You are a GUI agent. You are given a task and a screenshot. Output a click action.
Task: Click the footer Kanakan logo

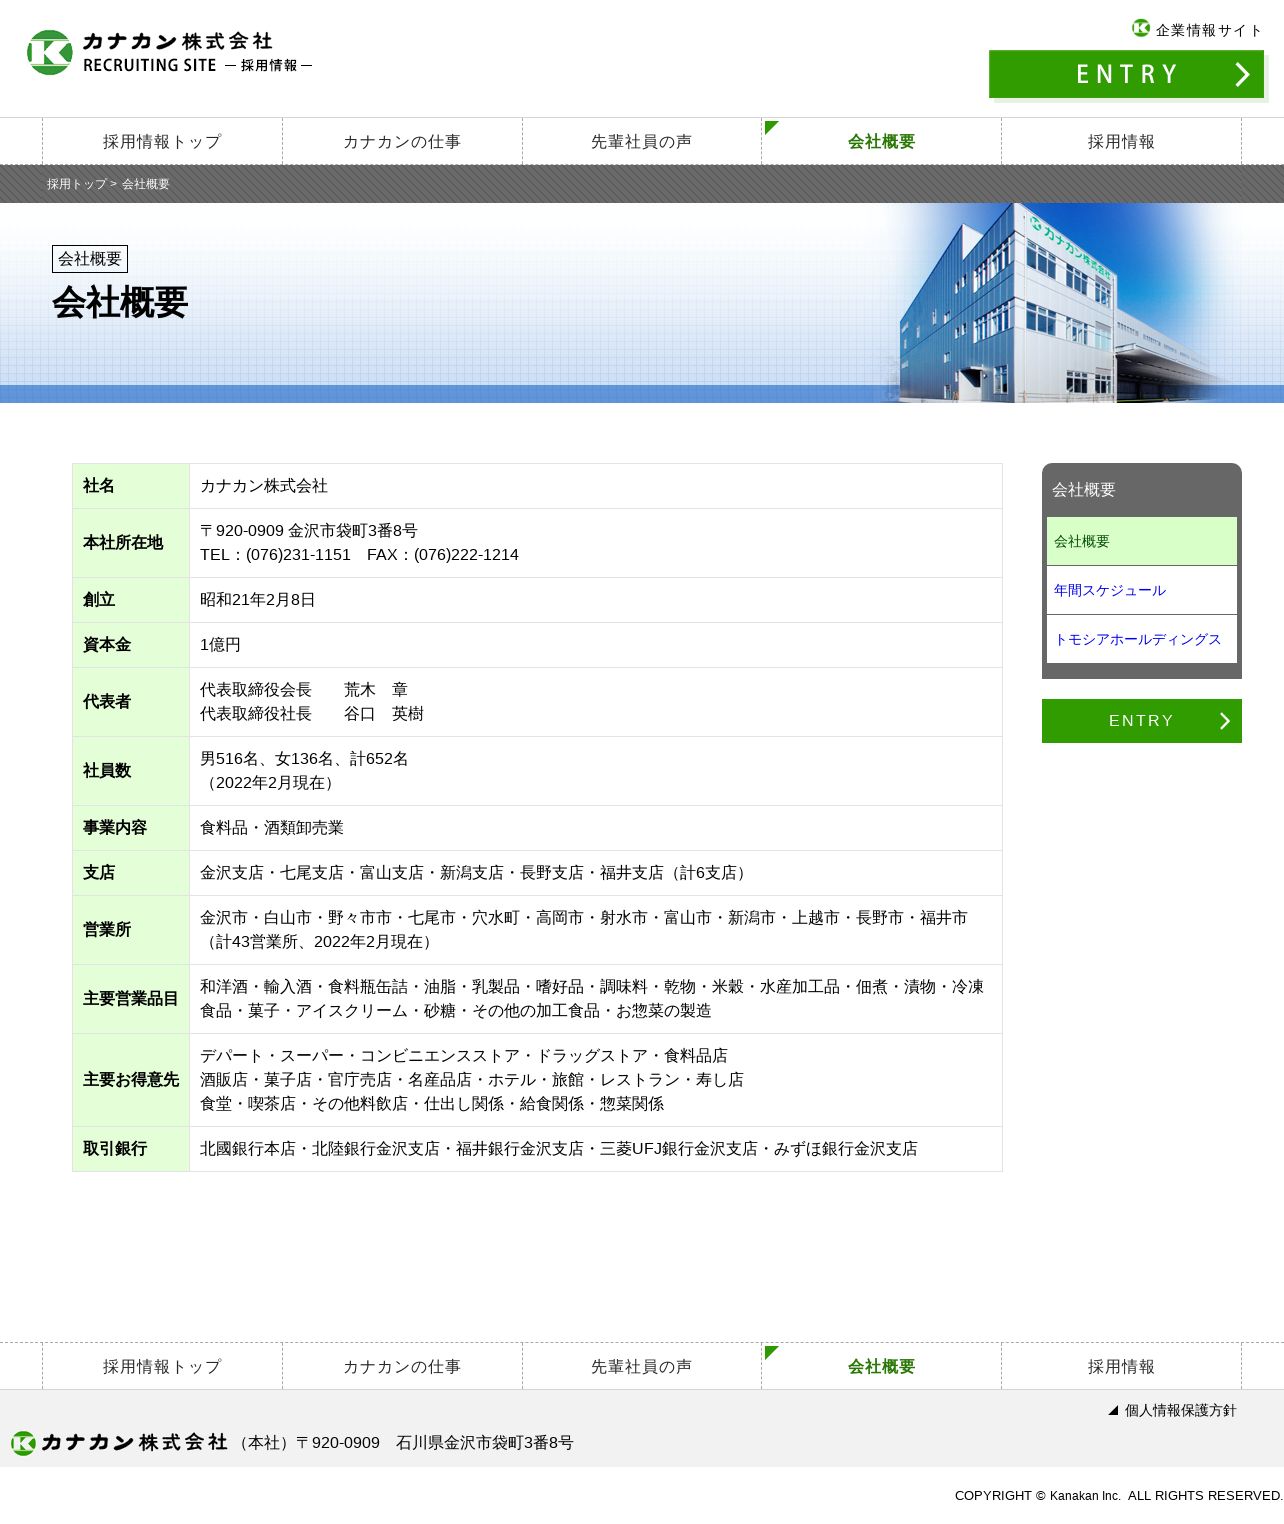point(119,1442)
